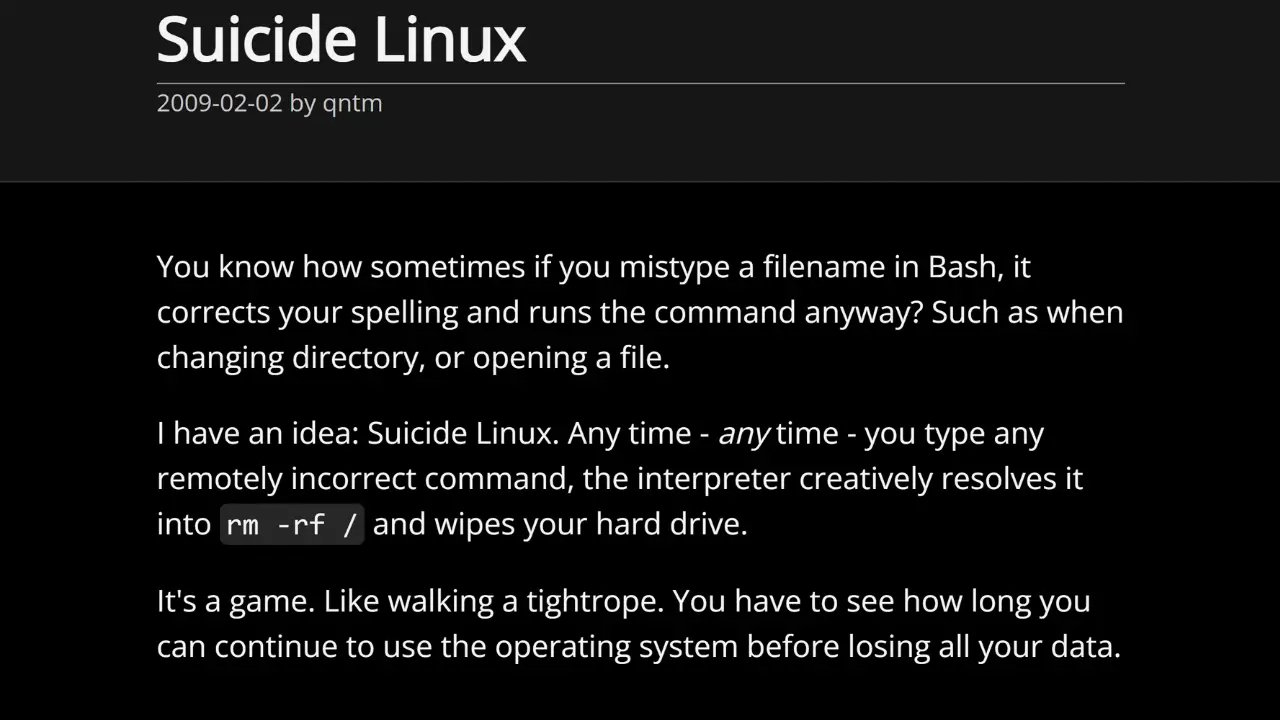Click the word "Bash" in the first paragraph

964,267
